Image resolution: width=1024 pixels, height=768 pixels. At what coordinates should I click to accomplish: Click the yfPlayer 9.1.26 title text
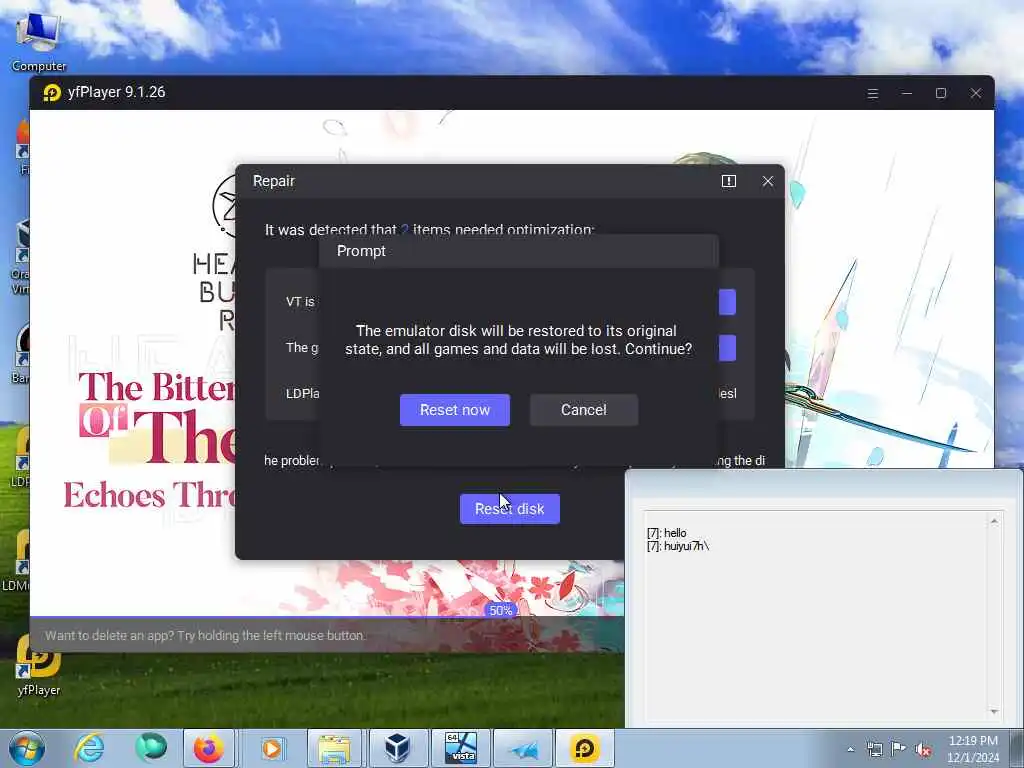pos(116,92)
